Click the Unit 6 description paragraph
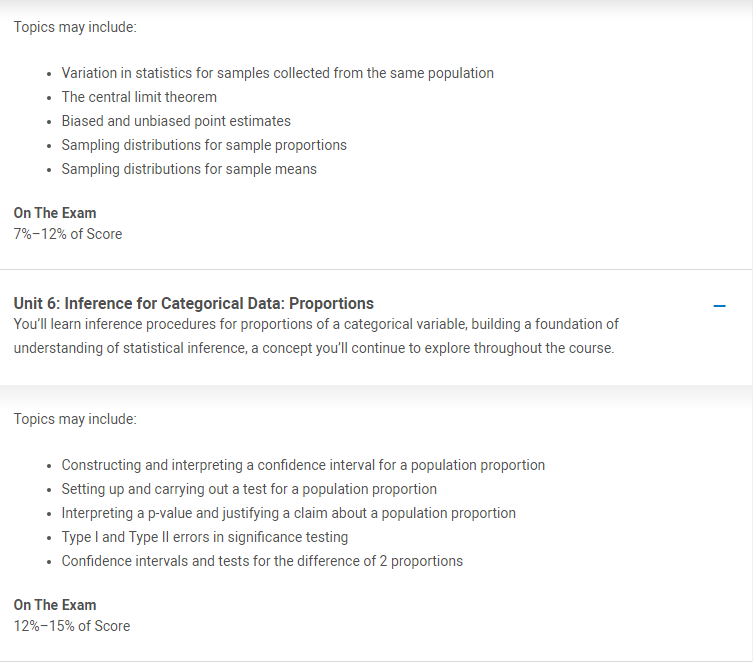The height and width of the screenshot is (662, 753). 316,336
